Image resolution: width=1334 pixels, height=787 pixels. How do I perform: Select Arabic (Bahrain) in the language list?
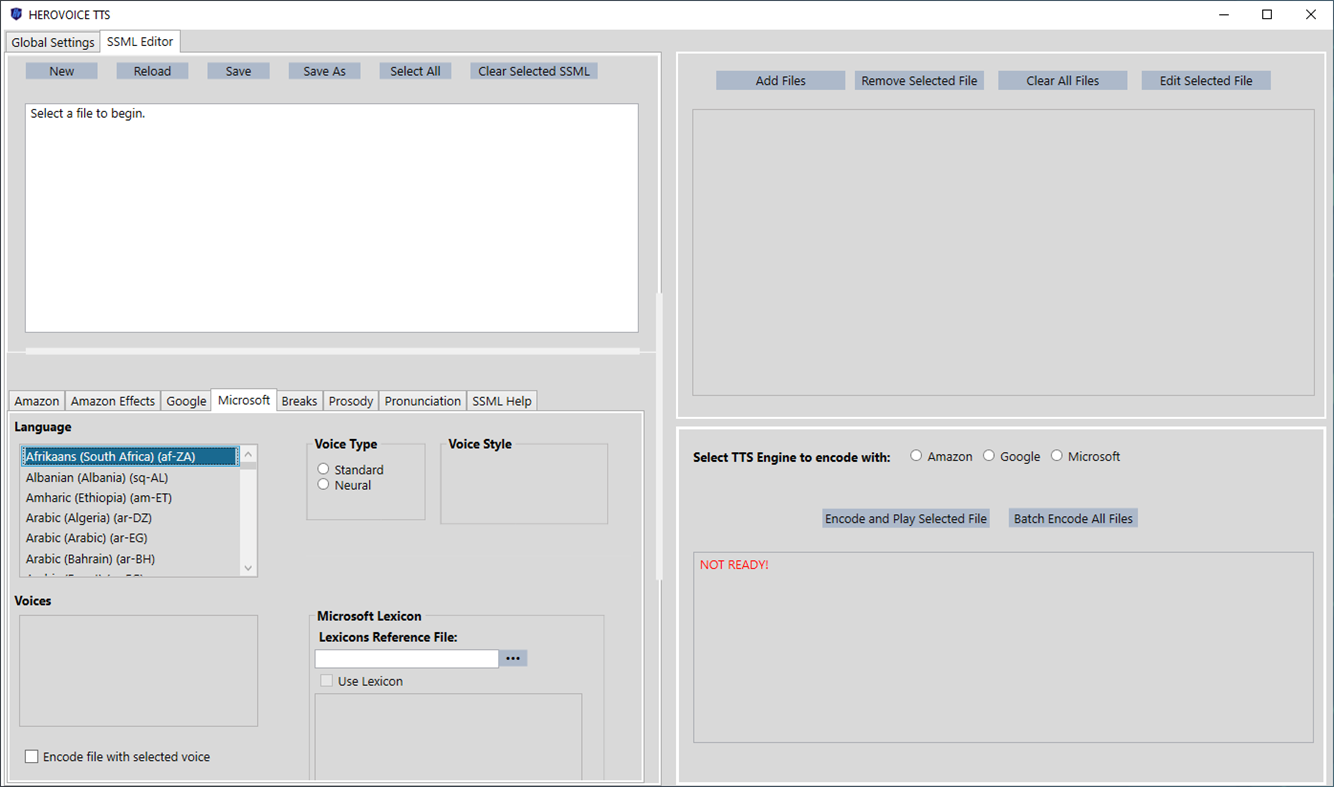pos(88,558)
